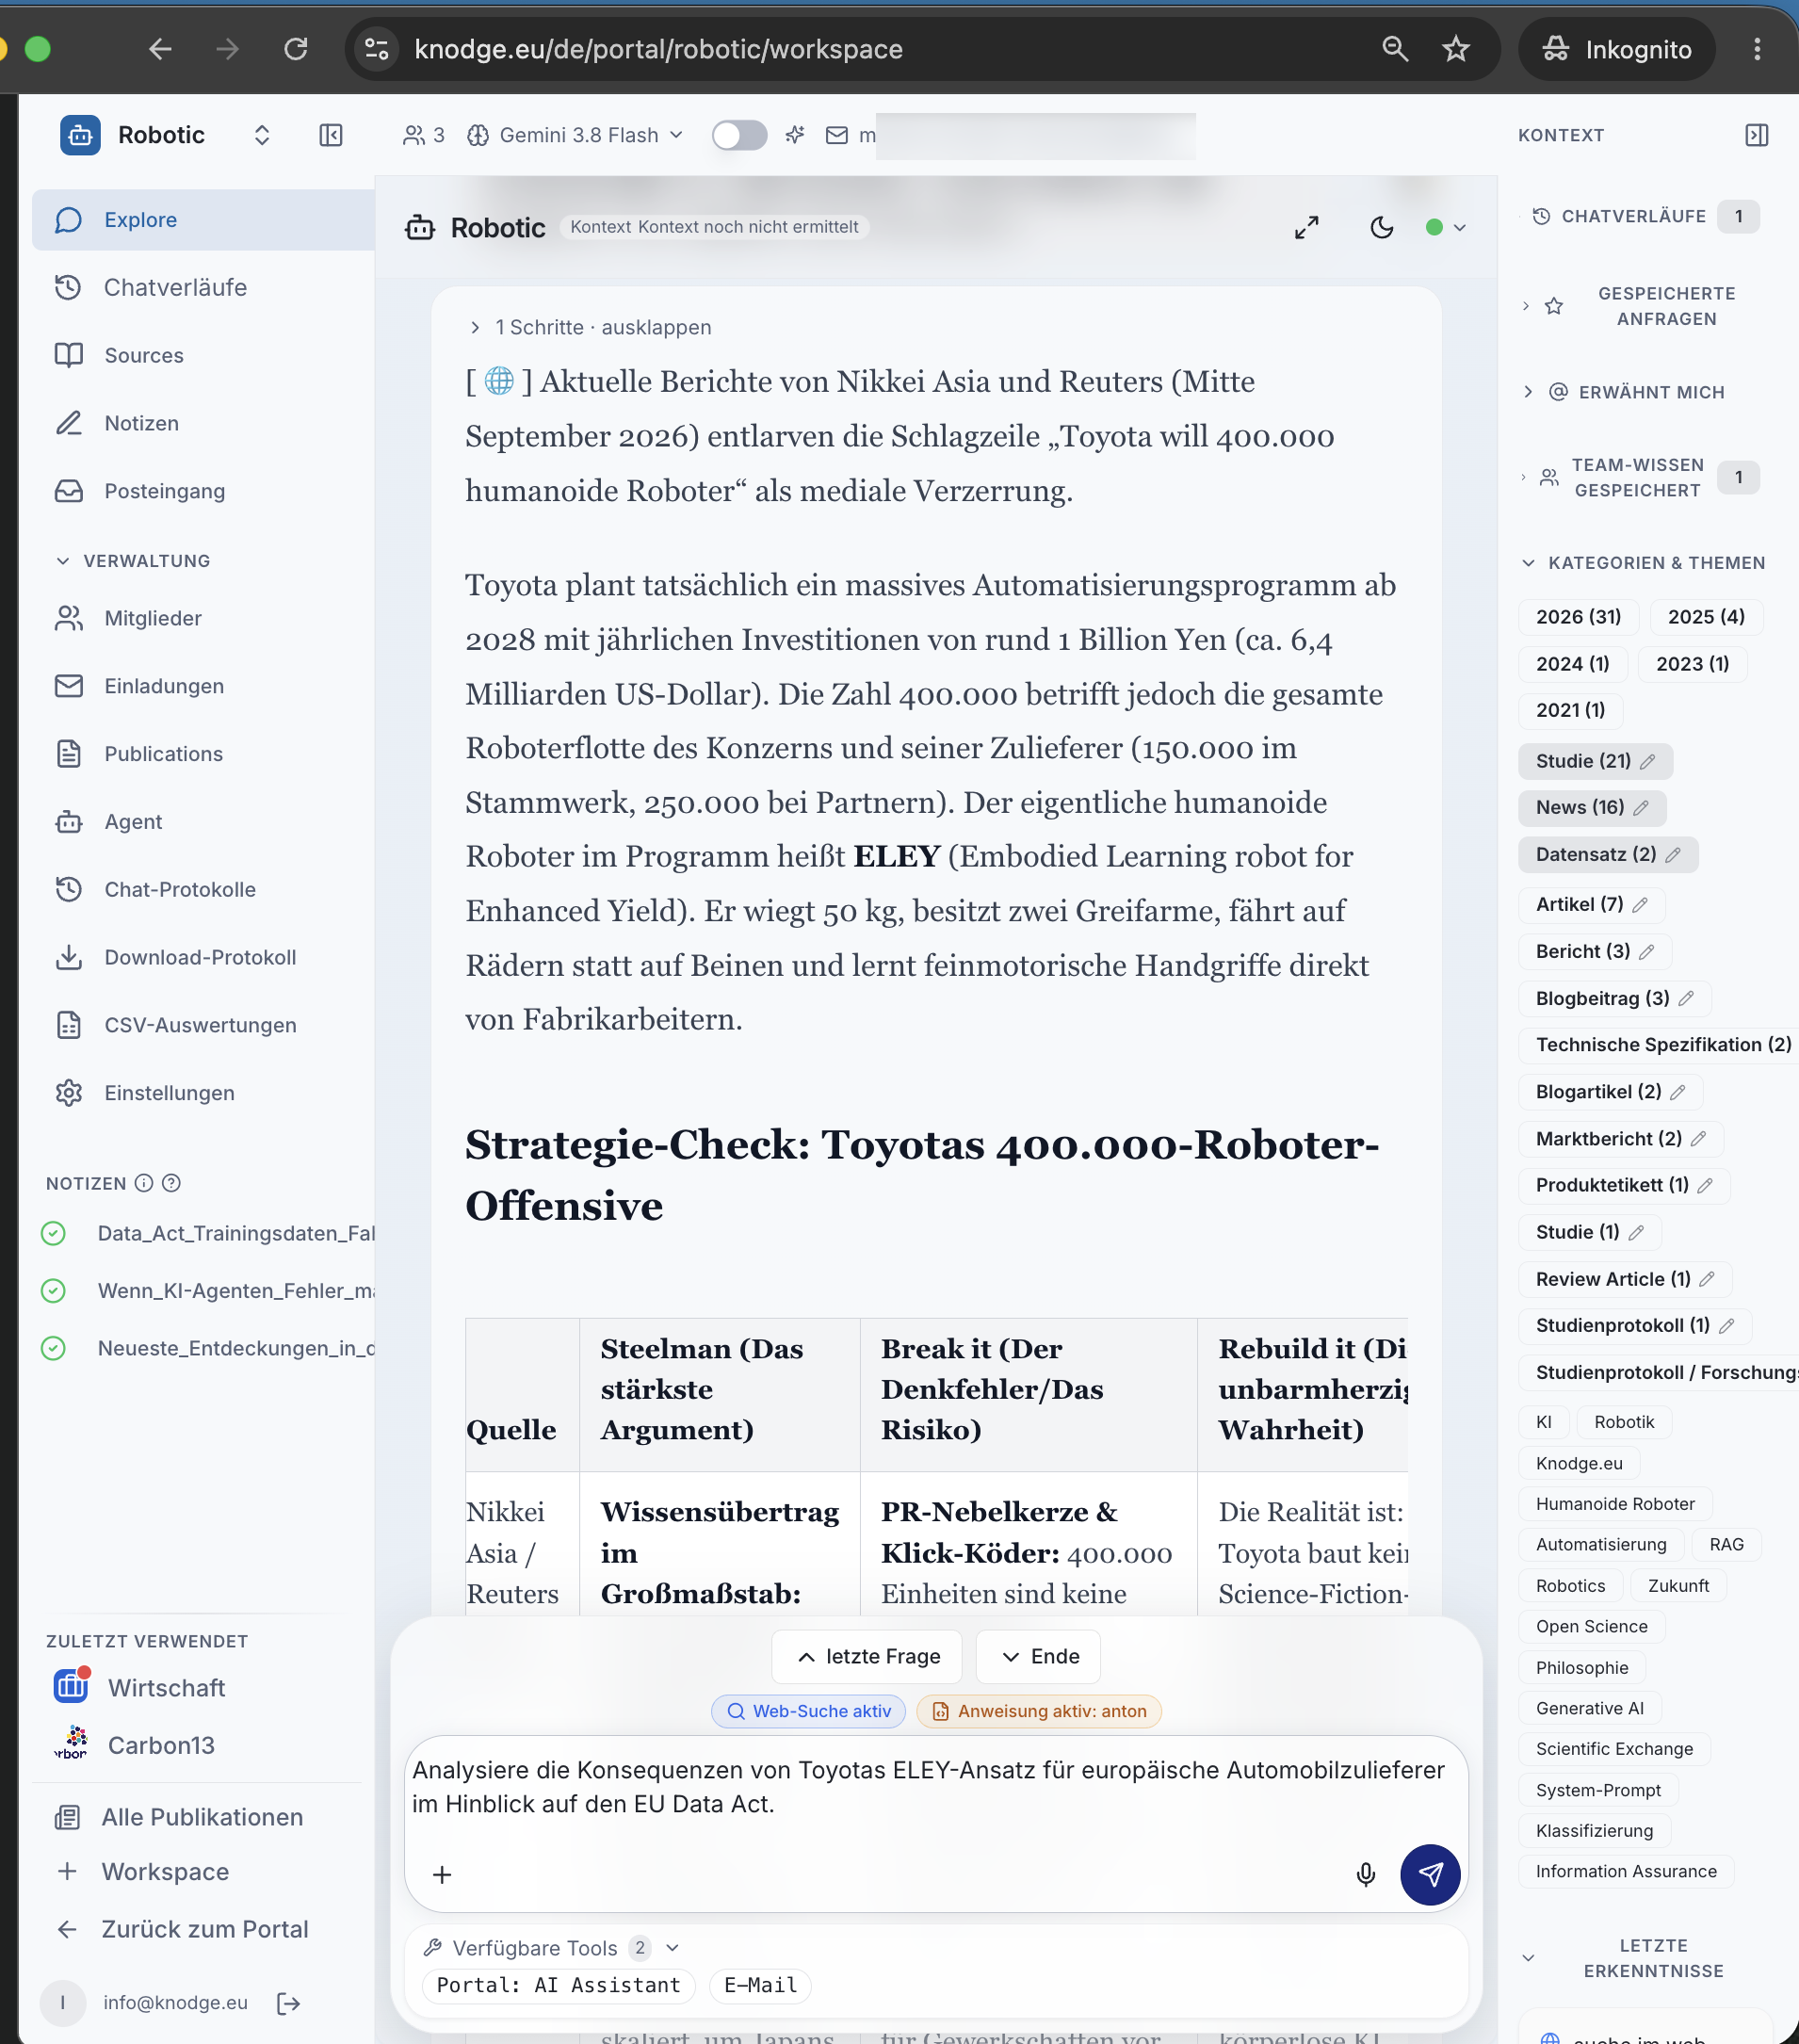The width and height of the screenshot is (1799, 2044).
Task: Open members count icon showing 3
Action: pos(423,135)
